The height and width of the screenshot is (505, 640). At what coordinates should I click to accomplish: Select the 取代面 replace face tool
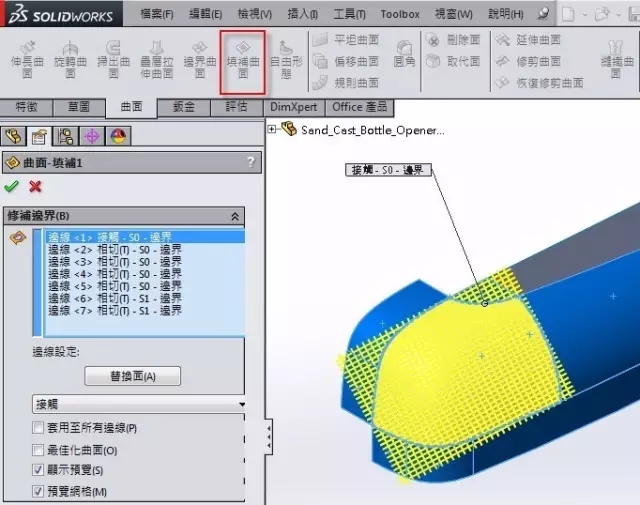(x=453, y=61)
